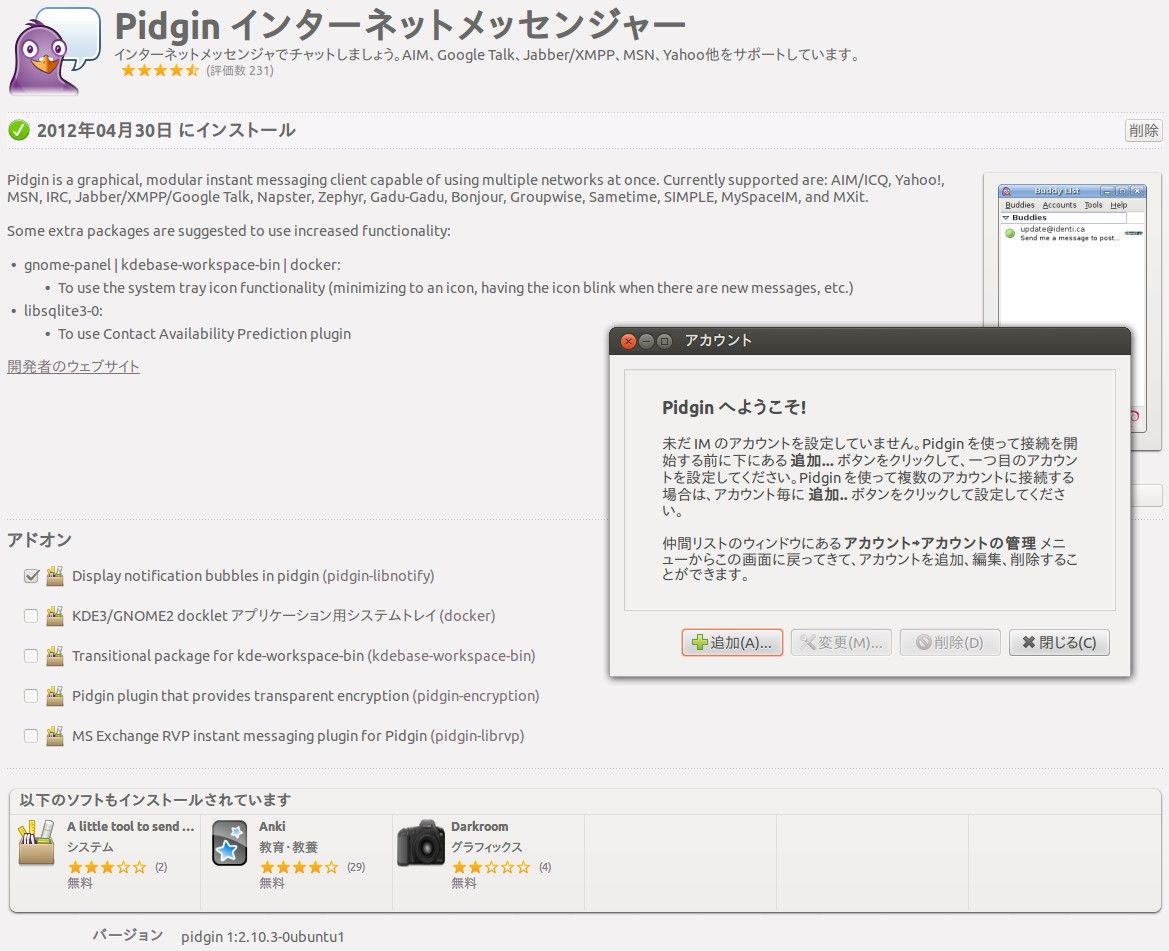
Task: Click 'To use Contact Availability Prediction plugin' text
Action: 204,334
